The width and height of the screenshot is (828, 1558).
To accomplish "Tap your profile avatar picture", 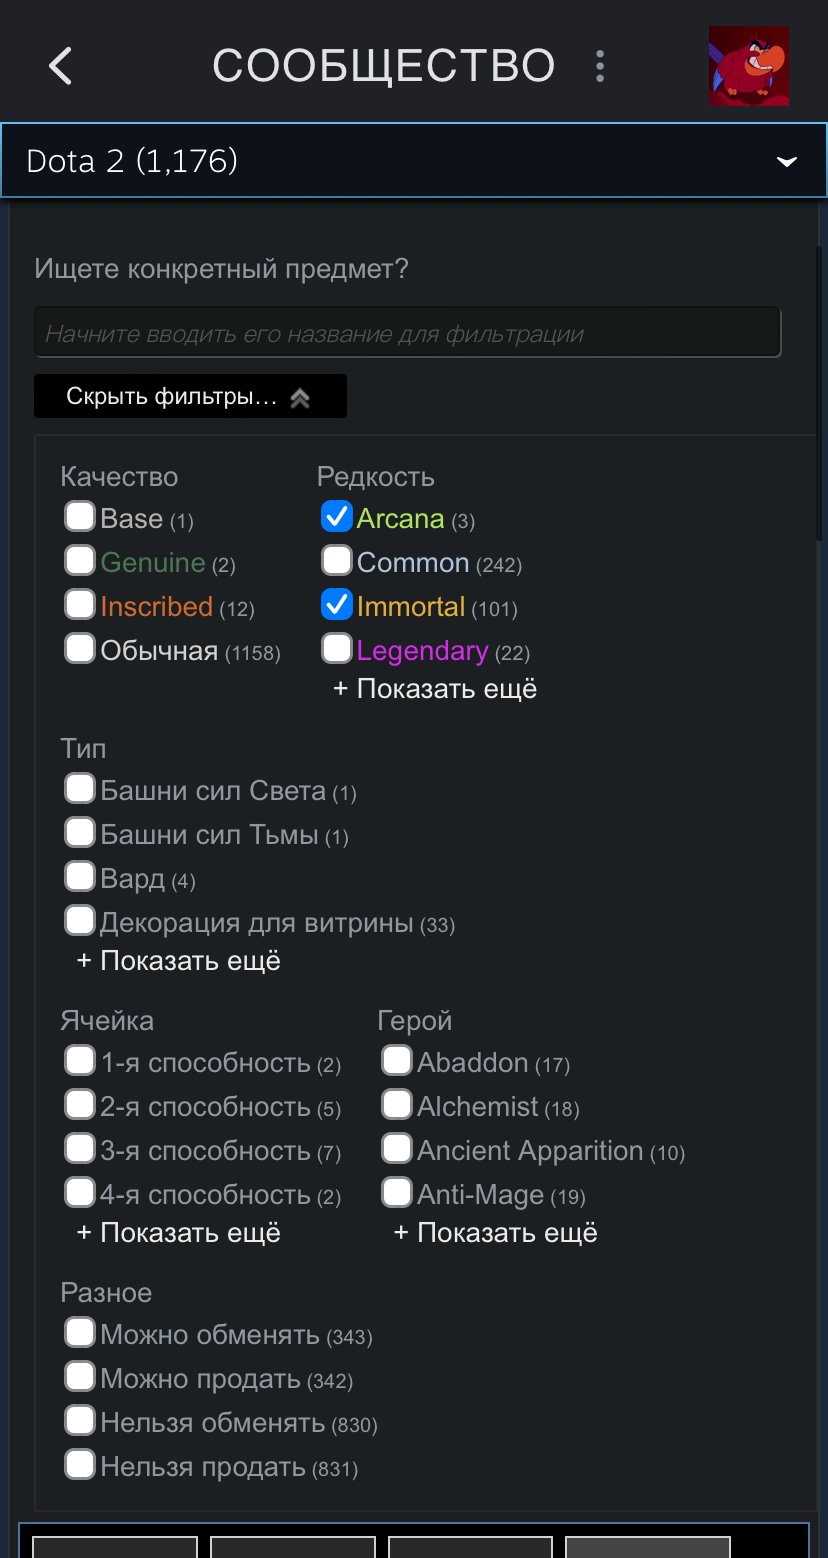I will pos(748,66).
